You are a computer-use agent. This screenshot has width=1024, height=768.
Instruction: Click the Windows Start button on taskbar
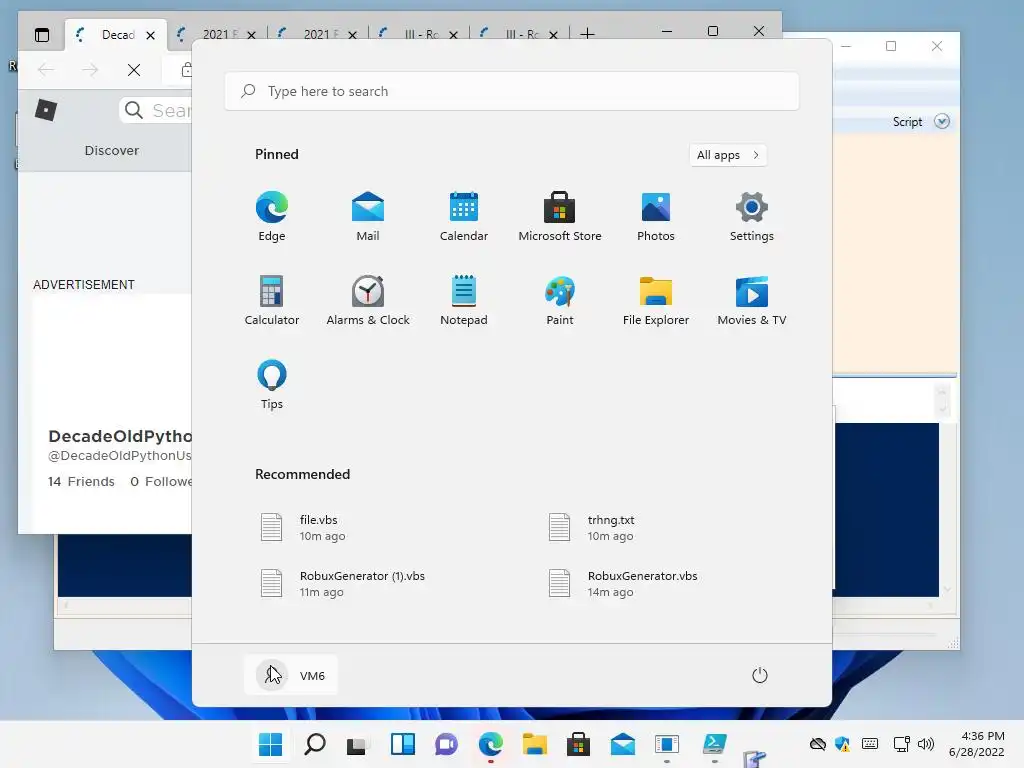coord(270,744)
